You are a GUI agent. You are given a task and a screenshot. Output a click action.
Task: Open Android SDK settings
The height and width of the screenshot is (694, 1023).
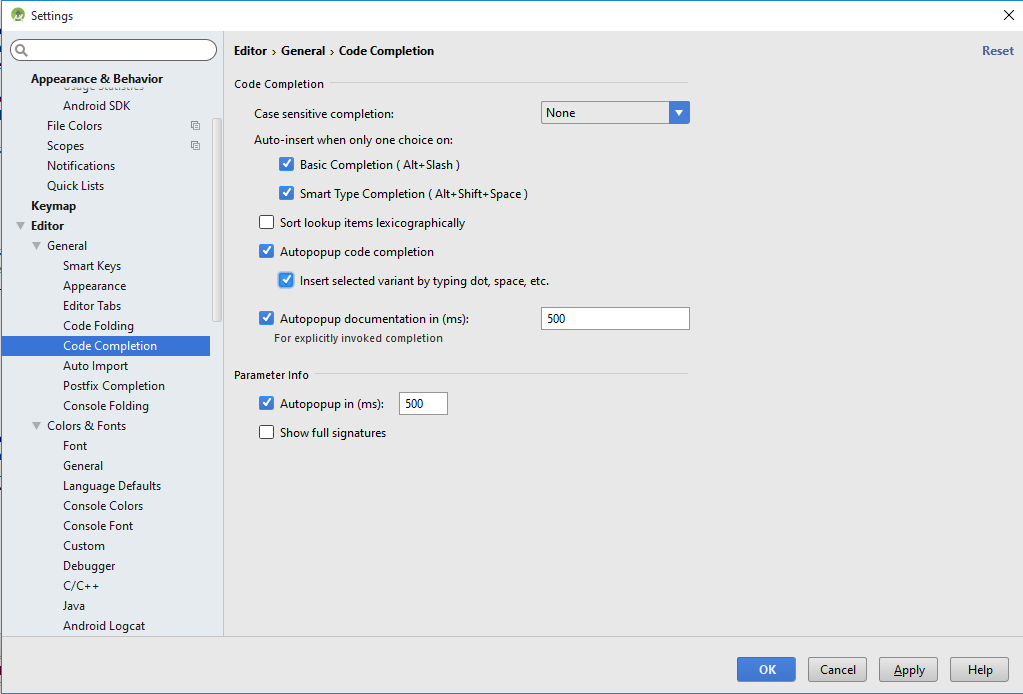tap(97, 106)
